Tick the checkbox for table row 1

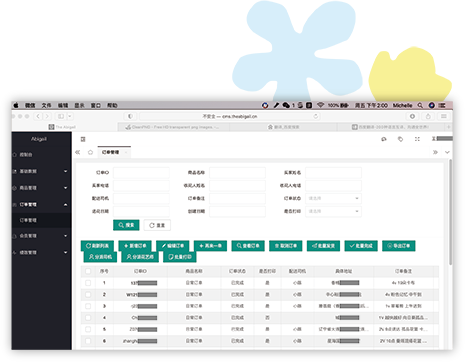pyautogui.click(x=88, y=283)
